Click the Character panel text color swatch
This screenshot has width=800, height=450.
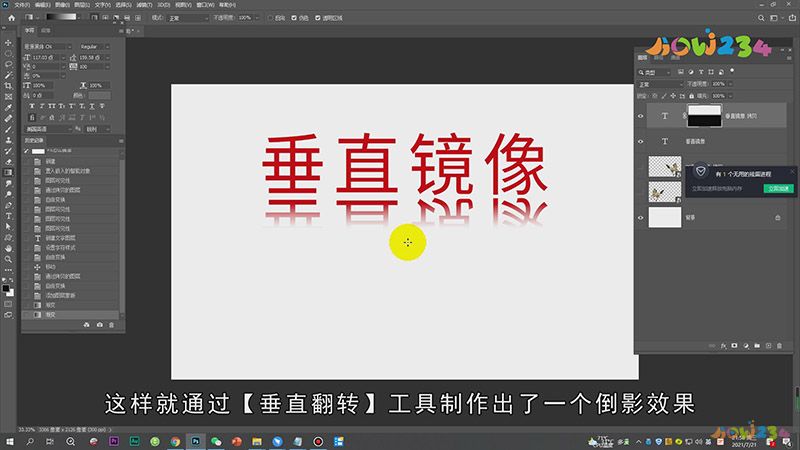coord(99,95)
